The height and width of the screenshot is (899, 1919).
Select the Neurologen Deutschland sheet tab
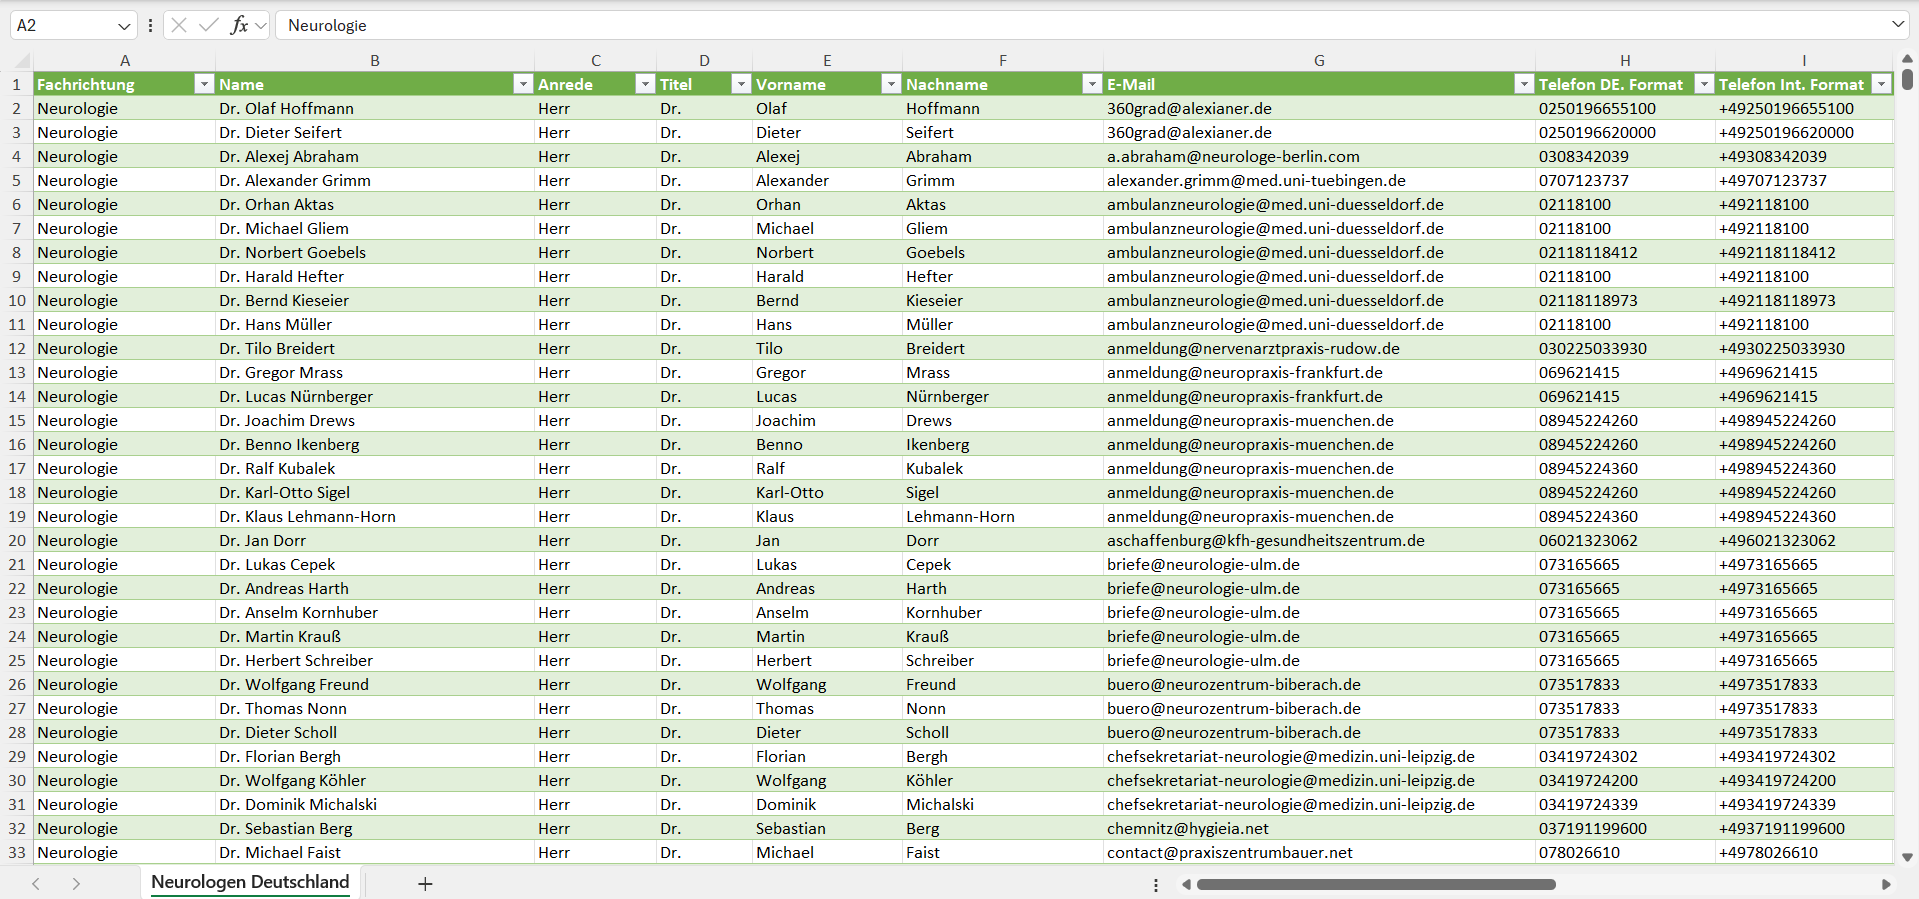[x=250, y=882]
